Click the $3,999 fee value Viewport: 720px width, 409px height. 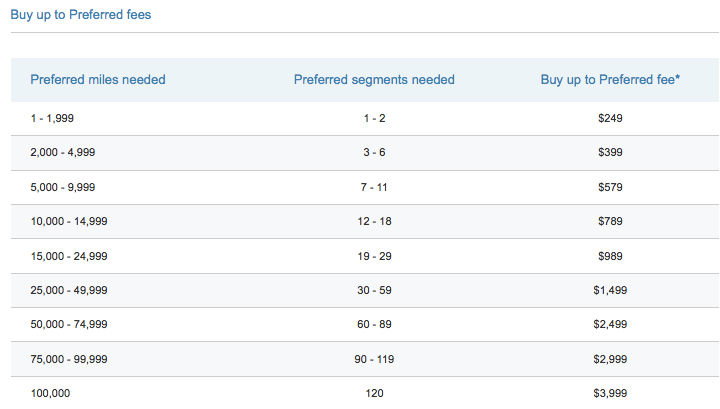[610, 393]
